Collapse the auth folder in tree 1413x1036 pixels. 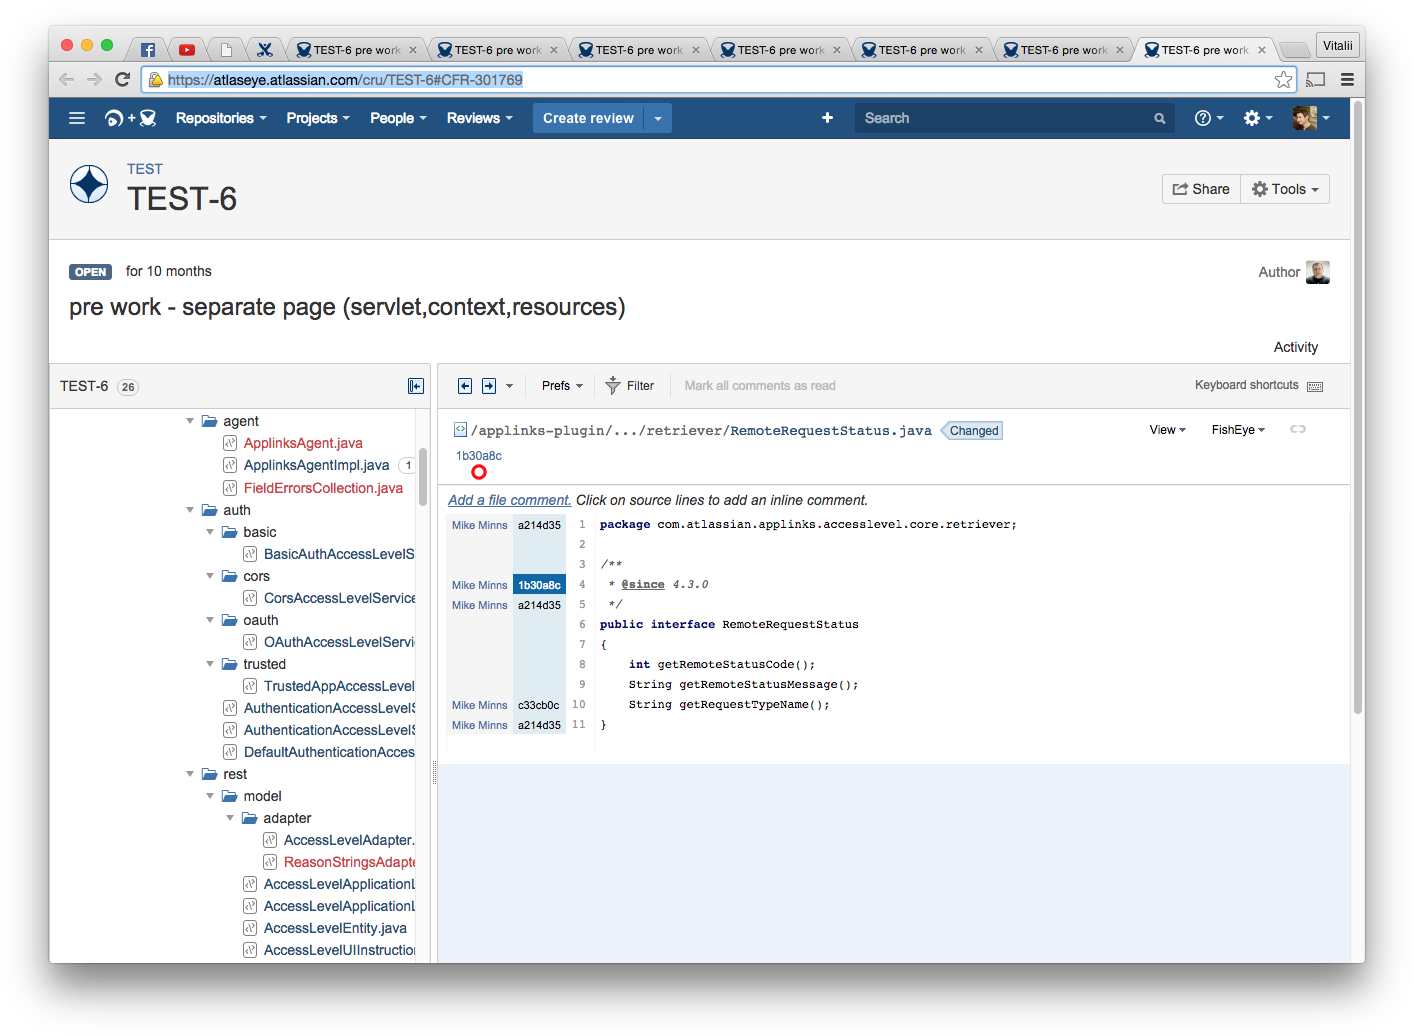(190, 510)
